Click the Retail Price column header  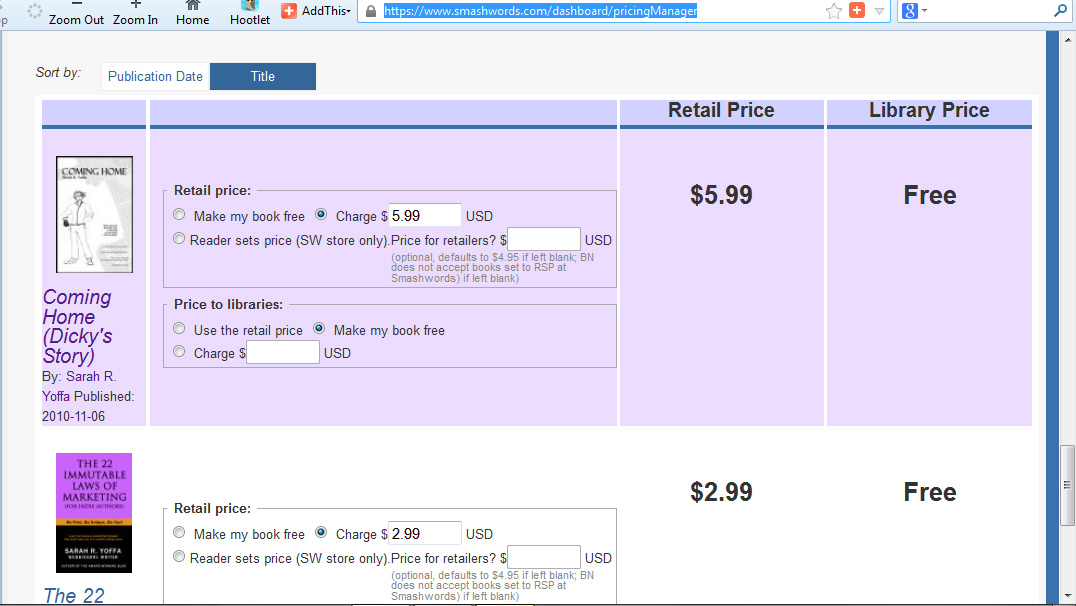721,110
